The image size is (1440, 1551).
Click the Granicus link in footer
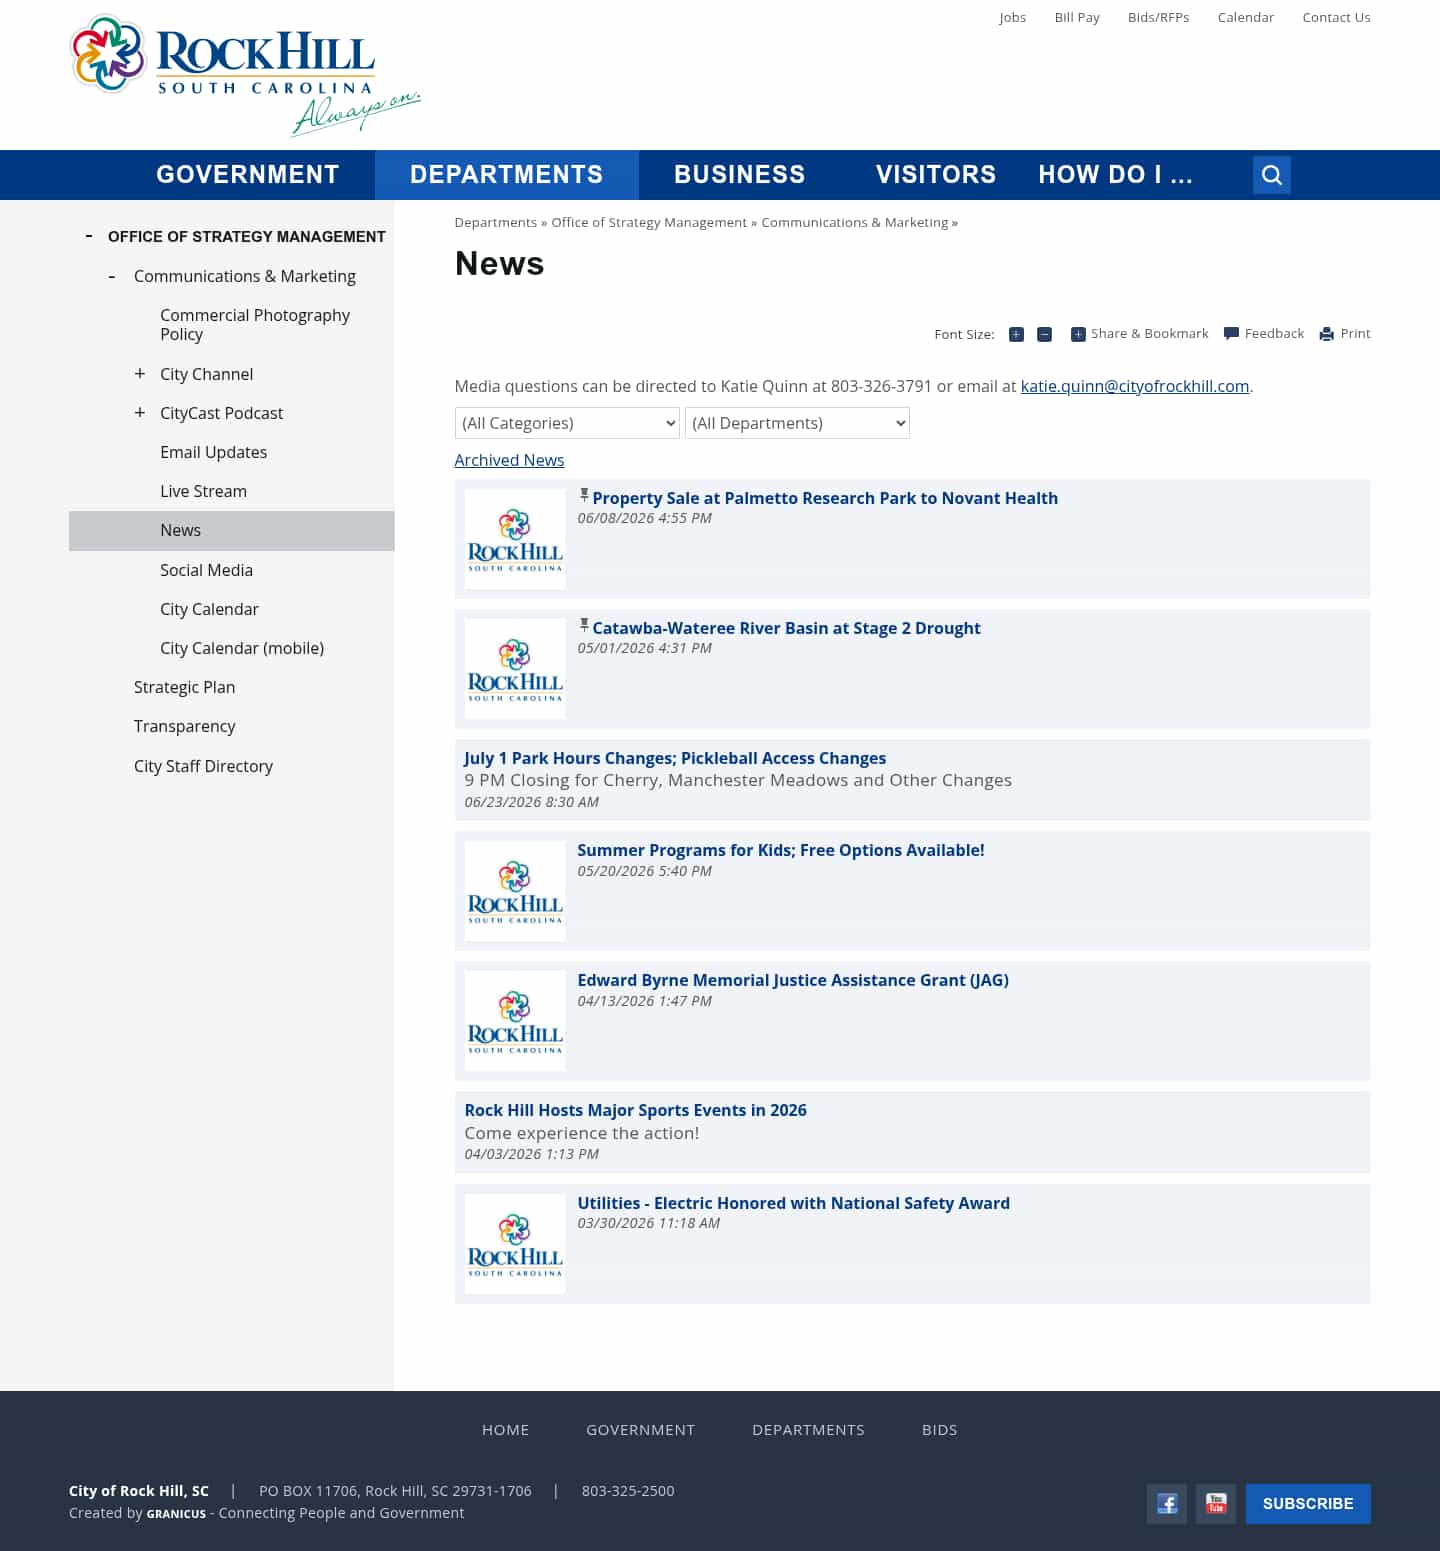tap(176, 1514)
